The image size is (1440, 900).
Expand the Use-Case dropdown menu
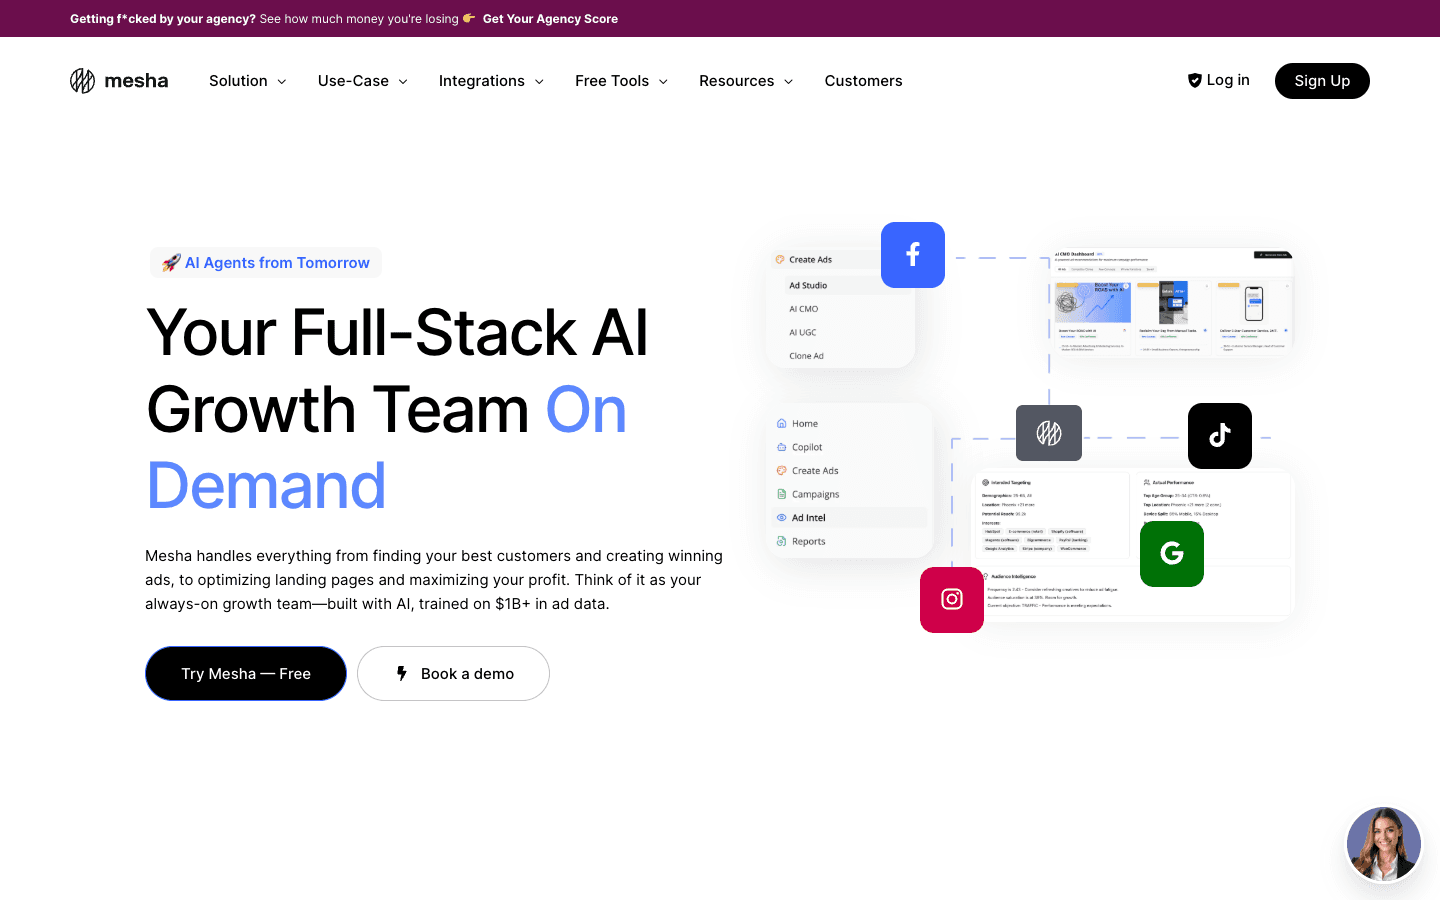(x=362, y=81)
